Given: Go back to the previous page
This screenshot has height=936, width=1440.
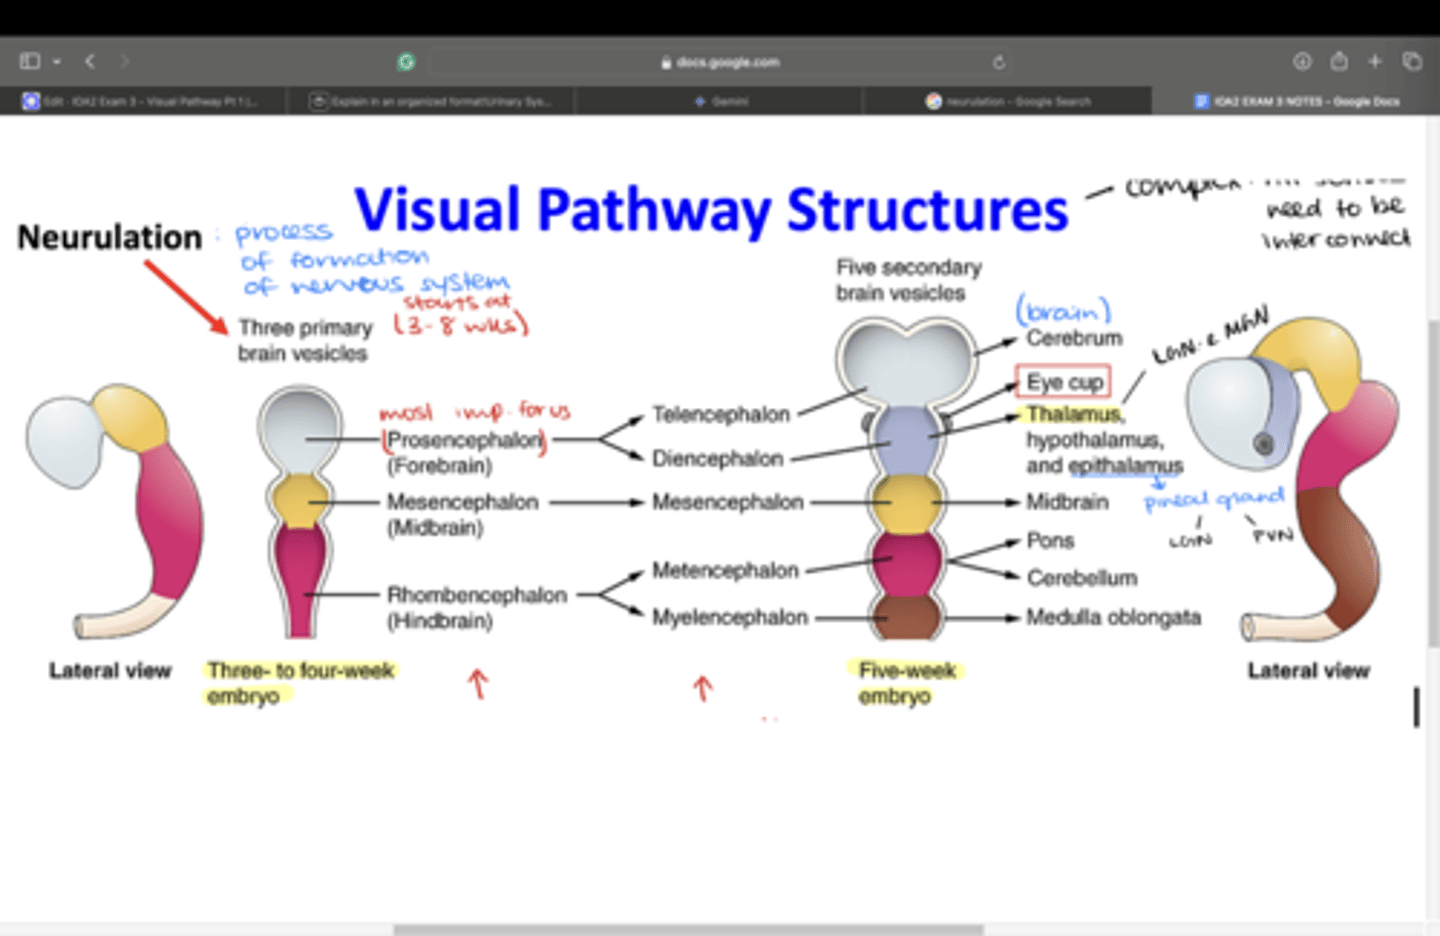Looking at the screenshot, I should (x=90, y=62).
